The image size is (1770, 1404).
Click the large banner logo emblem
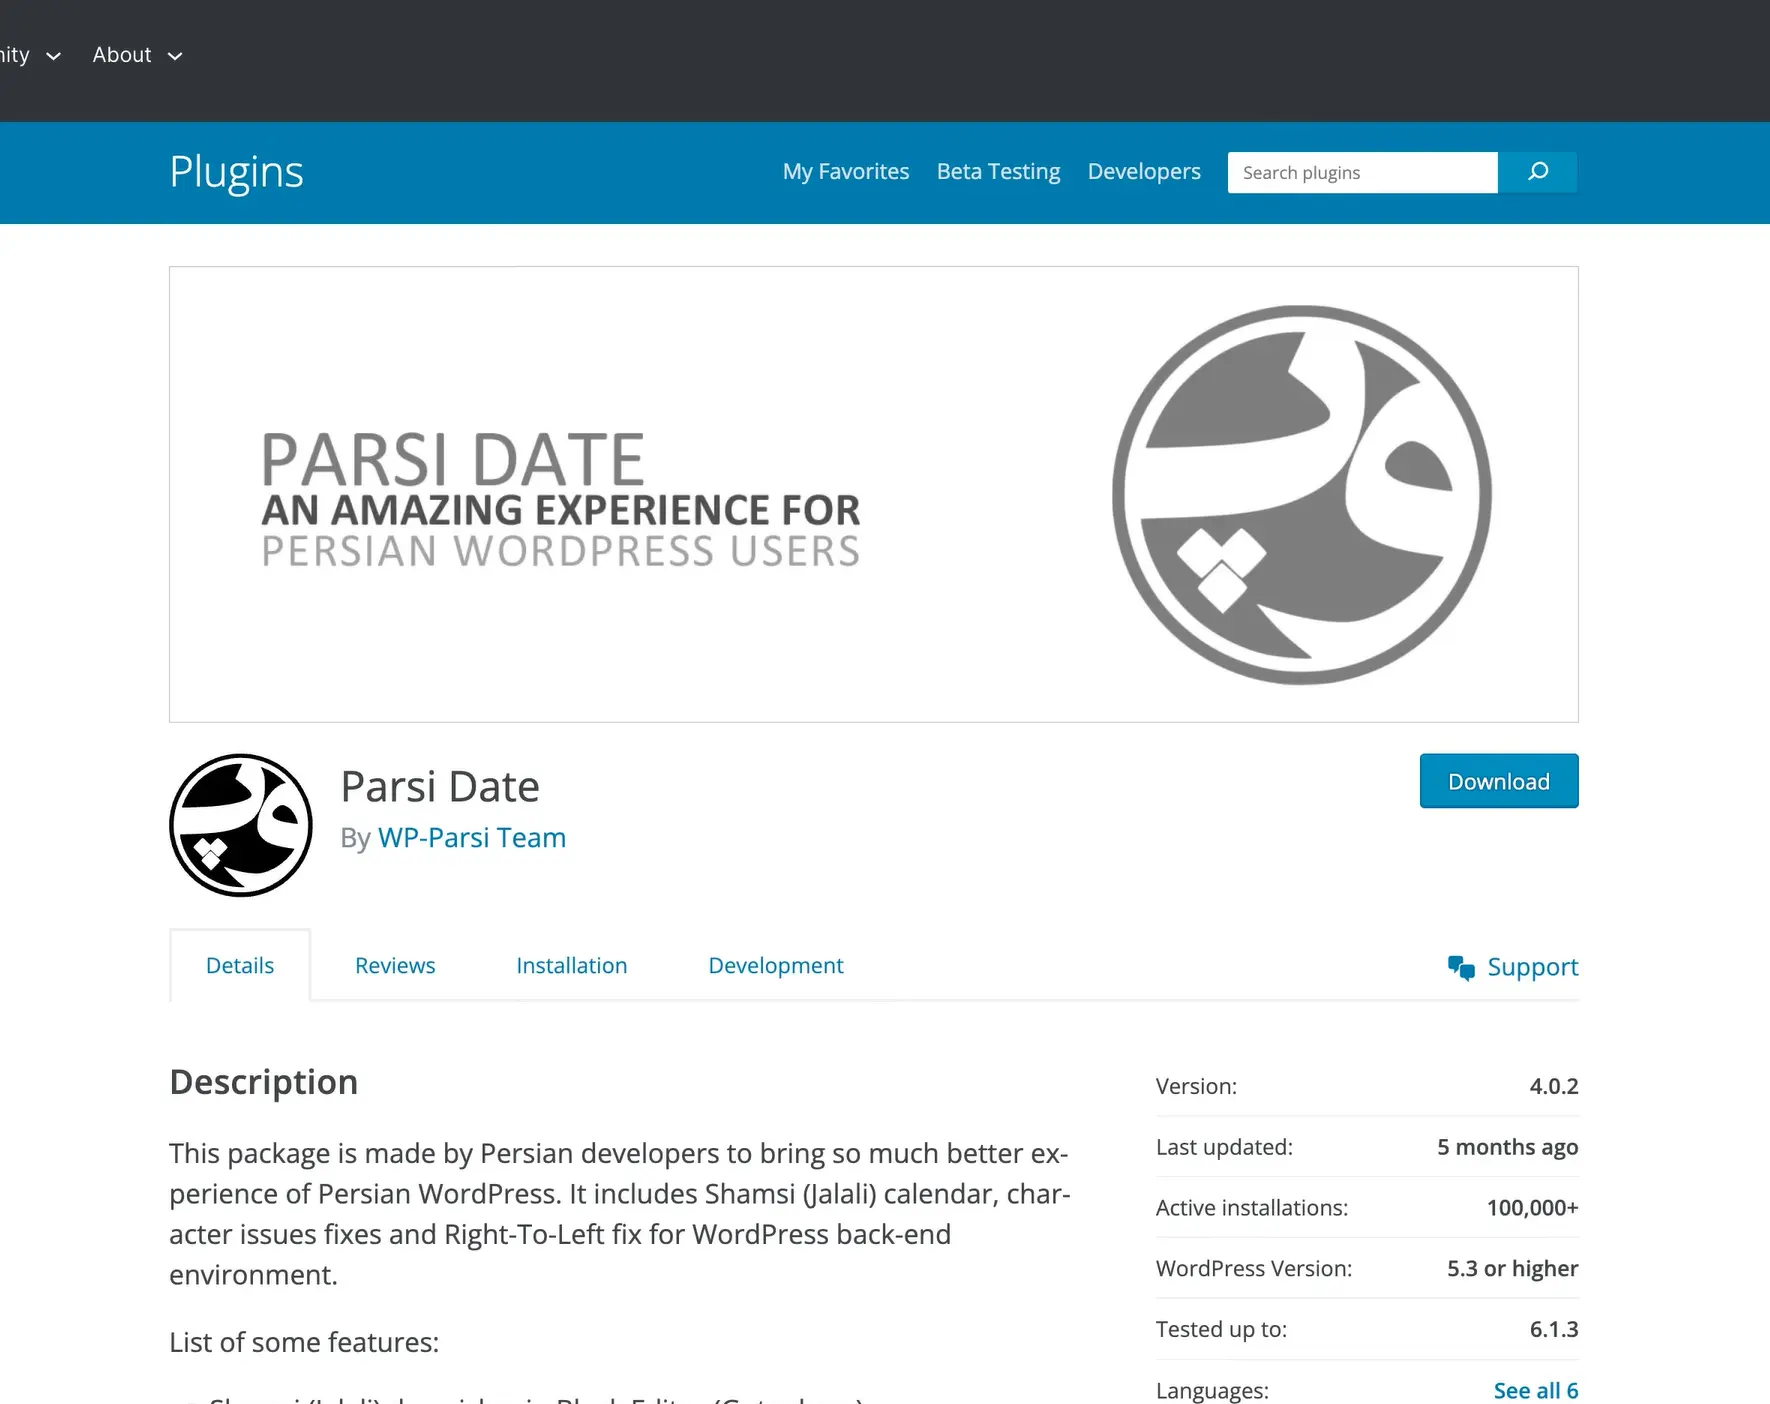1301,495
